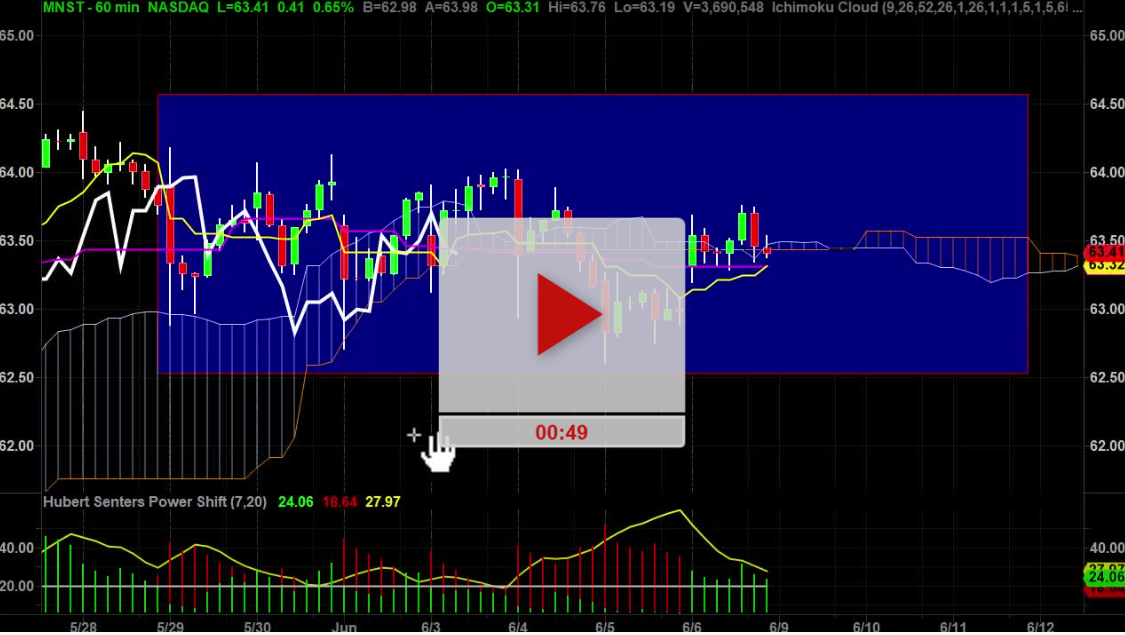This screenshot has height=635, width=1125.
Task: Click the red 63.41 last price tag
Action: click(1106, 254)
